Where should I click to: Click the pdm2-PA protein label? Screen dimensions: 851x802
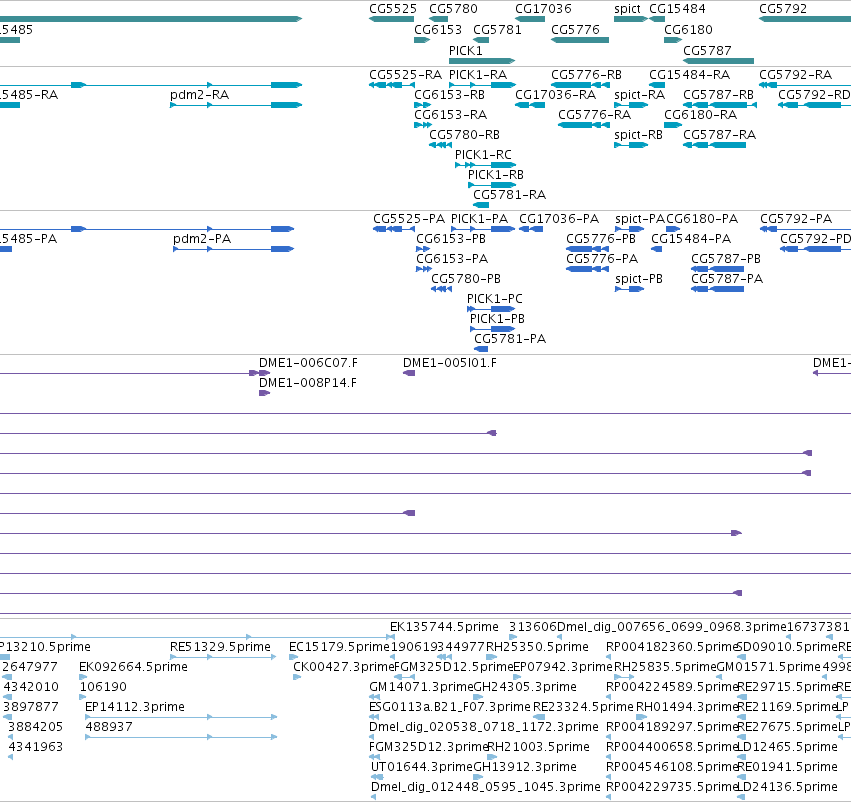(202, 239)
